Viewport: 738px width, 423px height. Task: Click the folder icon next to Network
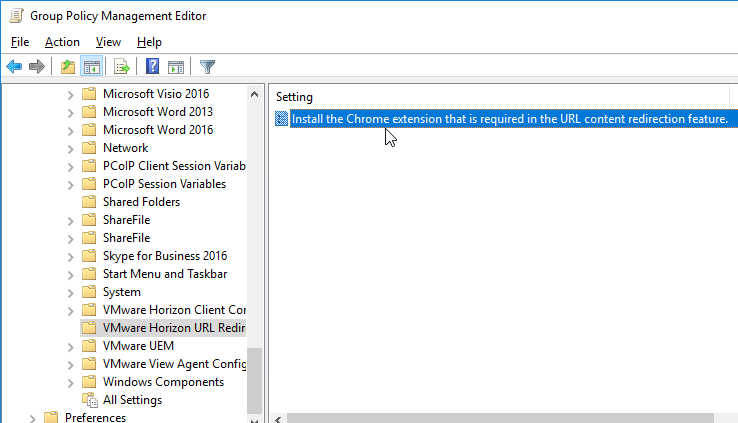point(89,148)
